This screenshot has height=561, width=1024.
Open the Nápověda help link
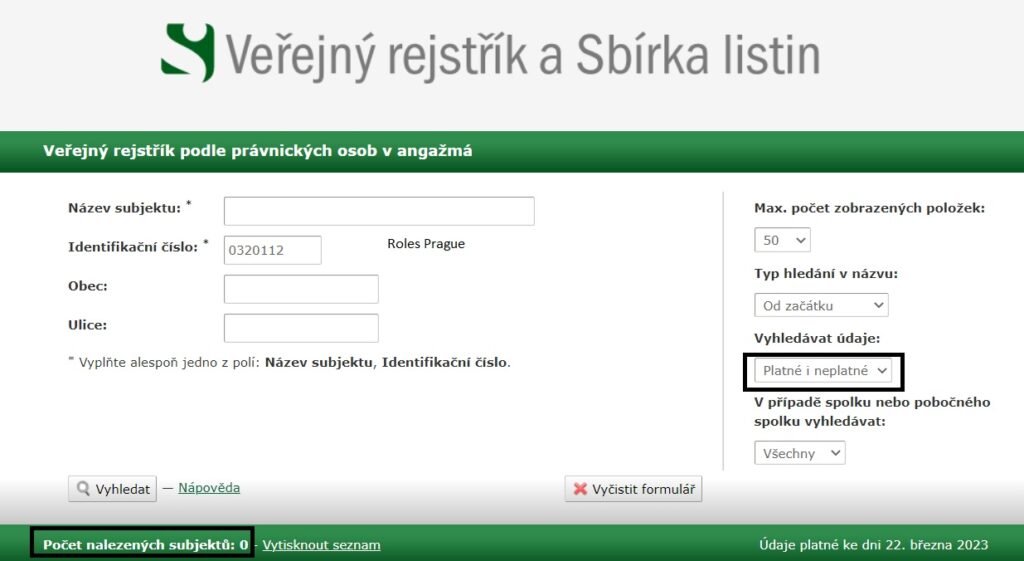pos(209,488)
